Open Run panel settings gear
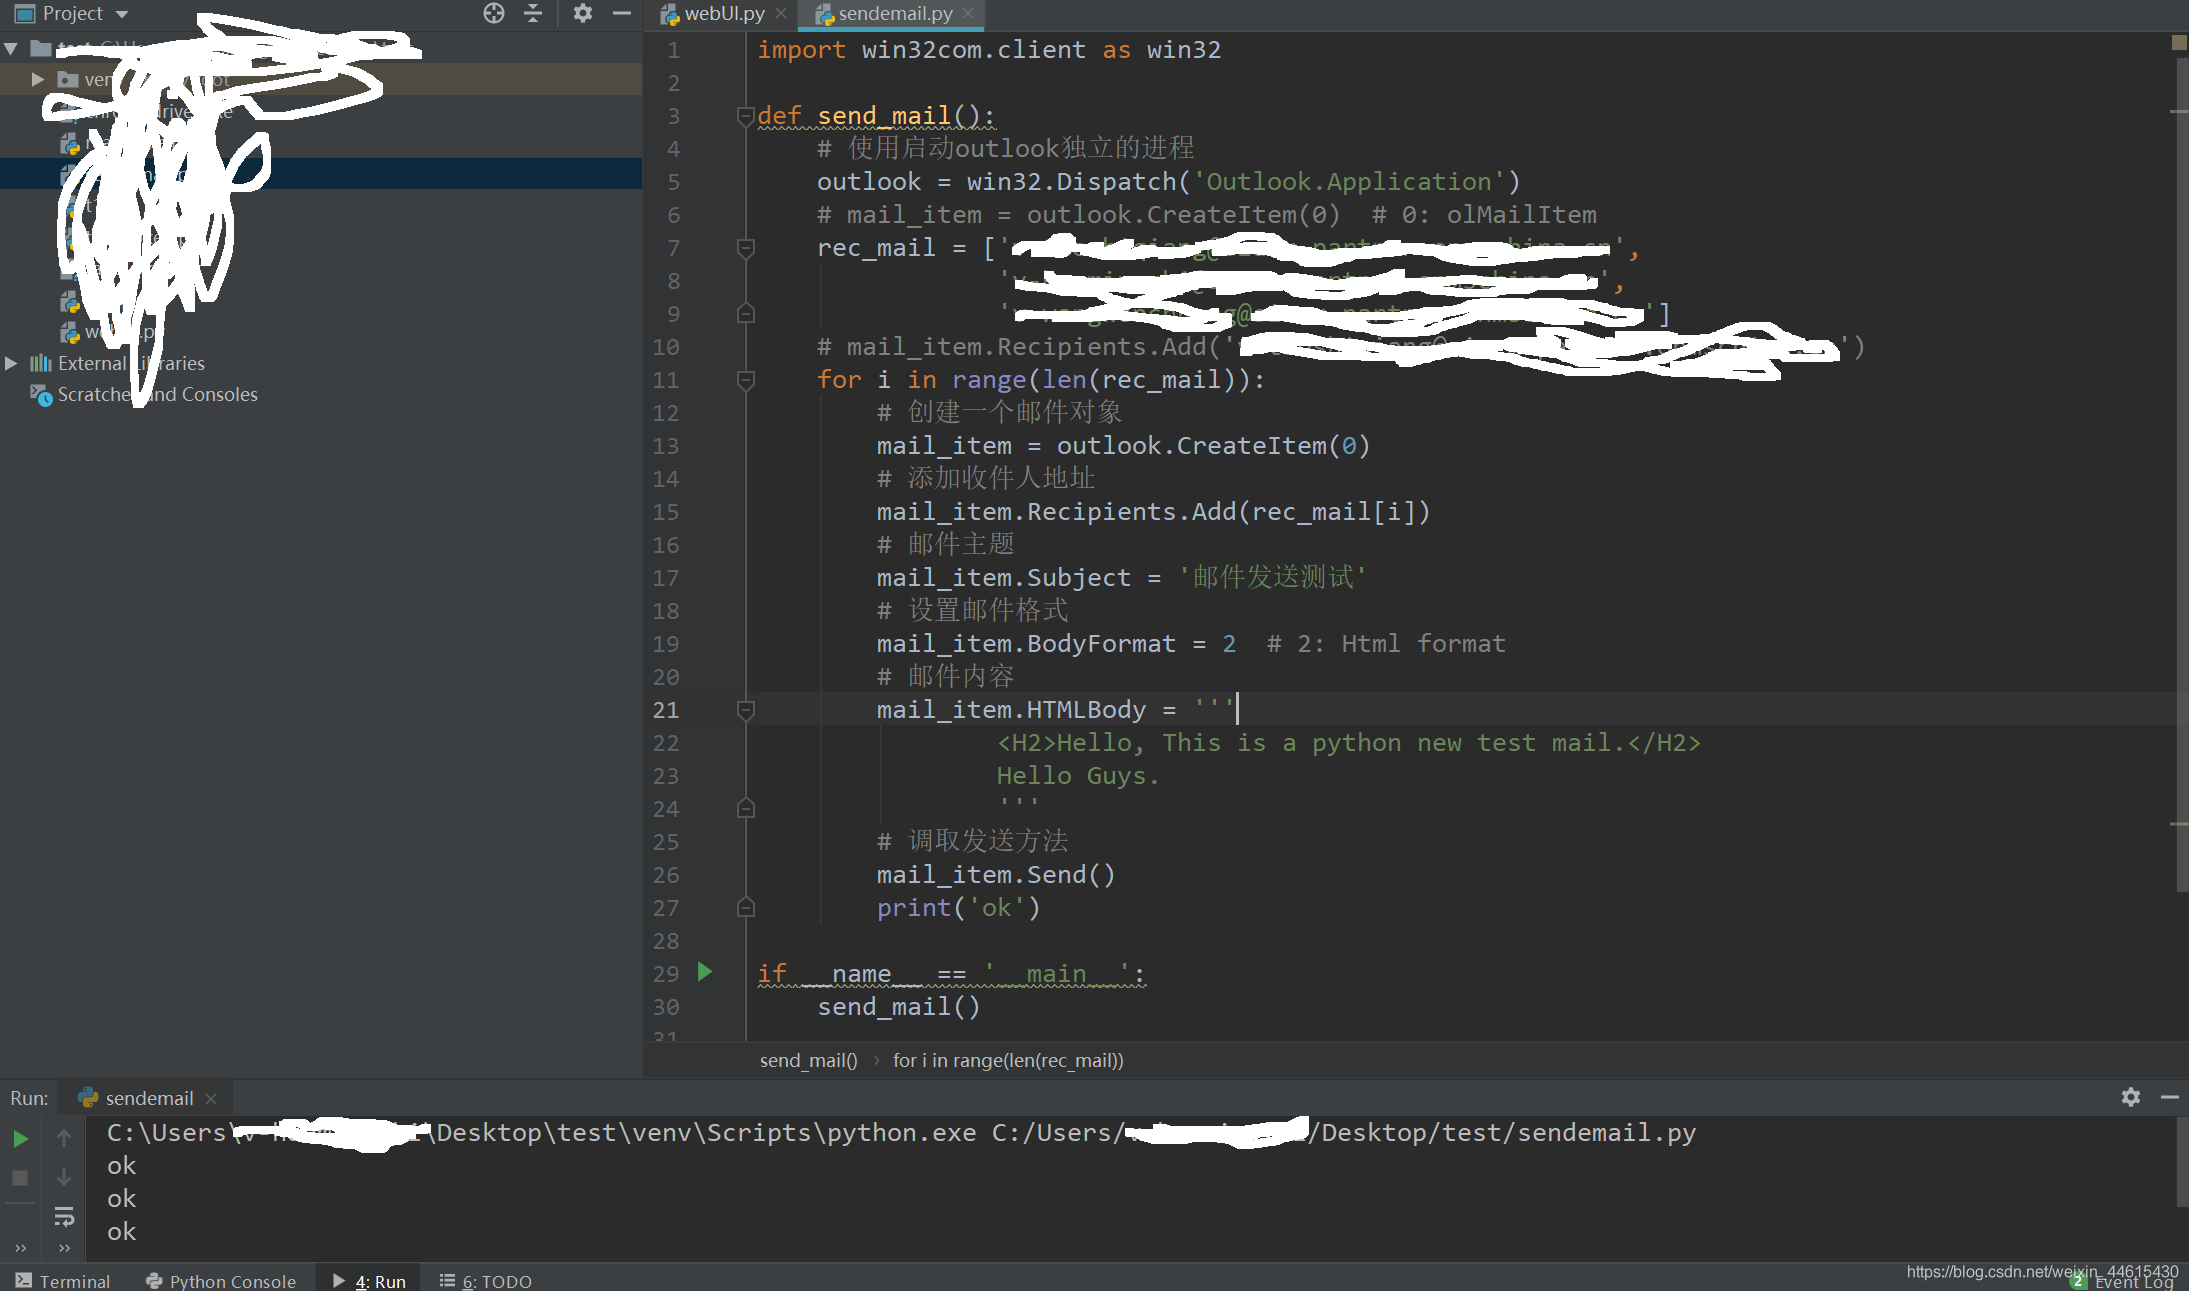2189x1291 pixels. click(2131, 1097)
